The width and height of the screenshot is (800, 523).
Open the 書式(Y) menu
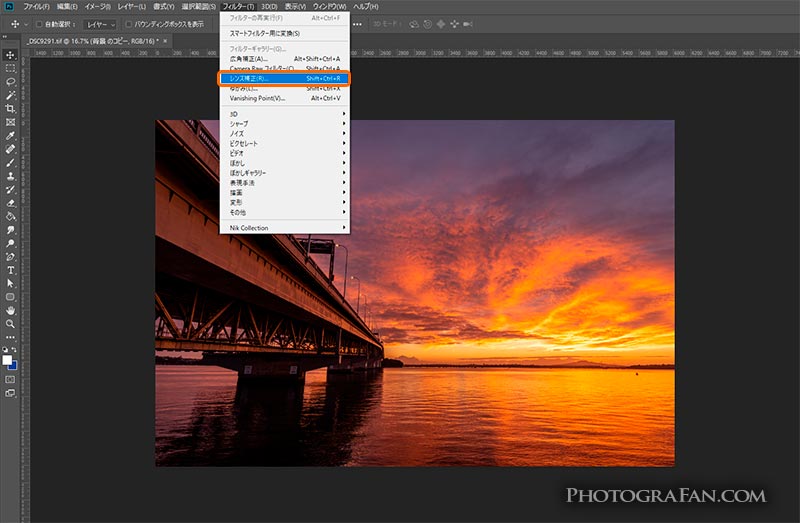tap(164, 7)
